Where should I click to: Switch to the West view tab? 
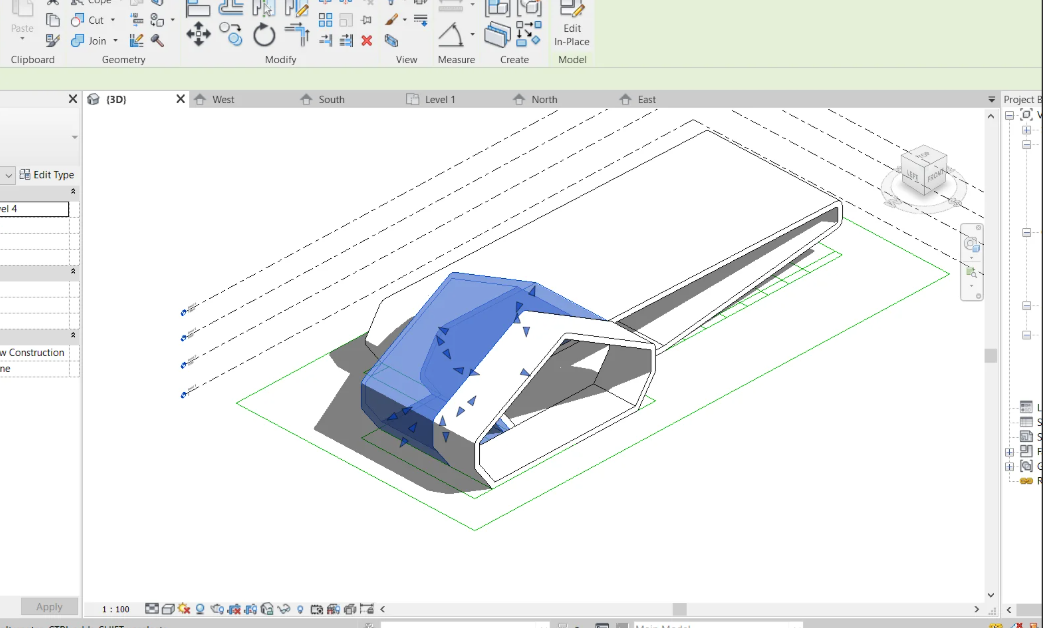tap(223, 99)
